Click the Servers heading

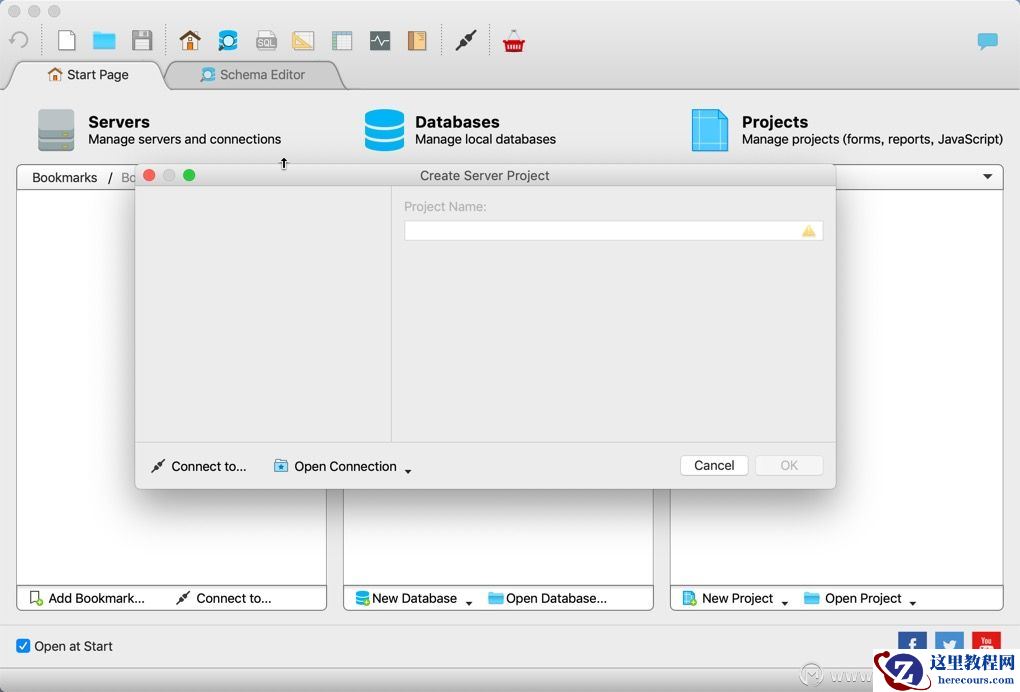(x=119, y=122)
